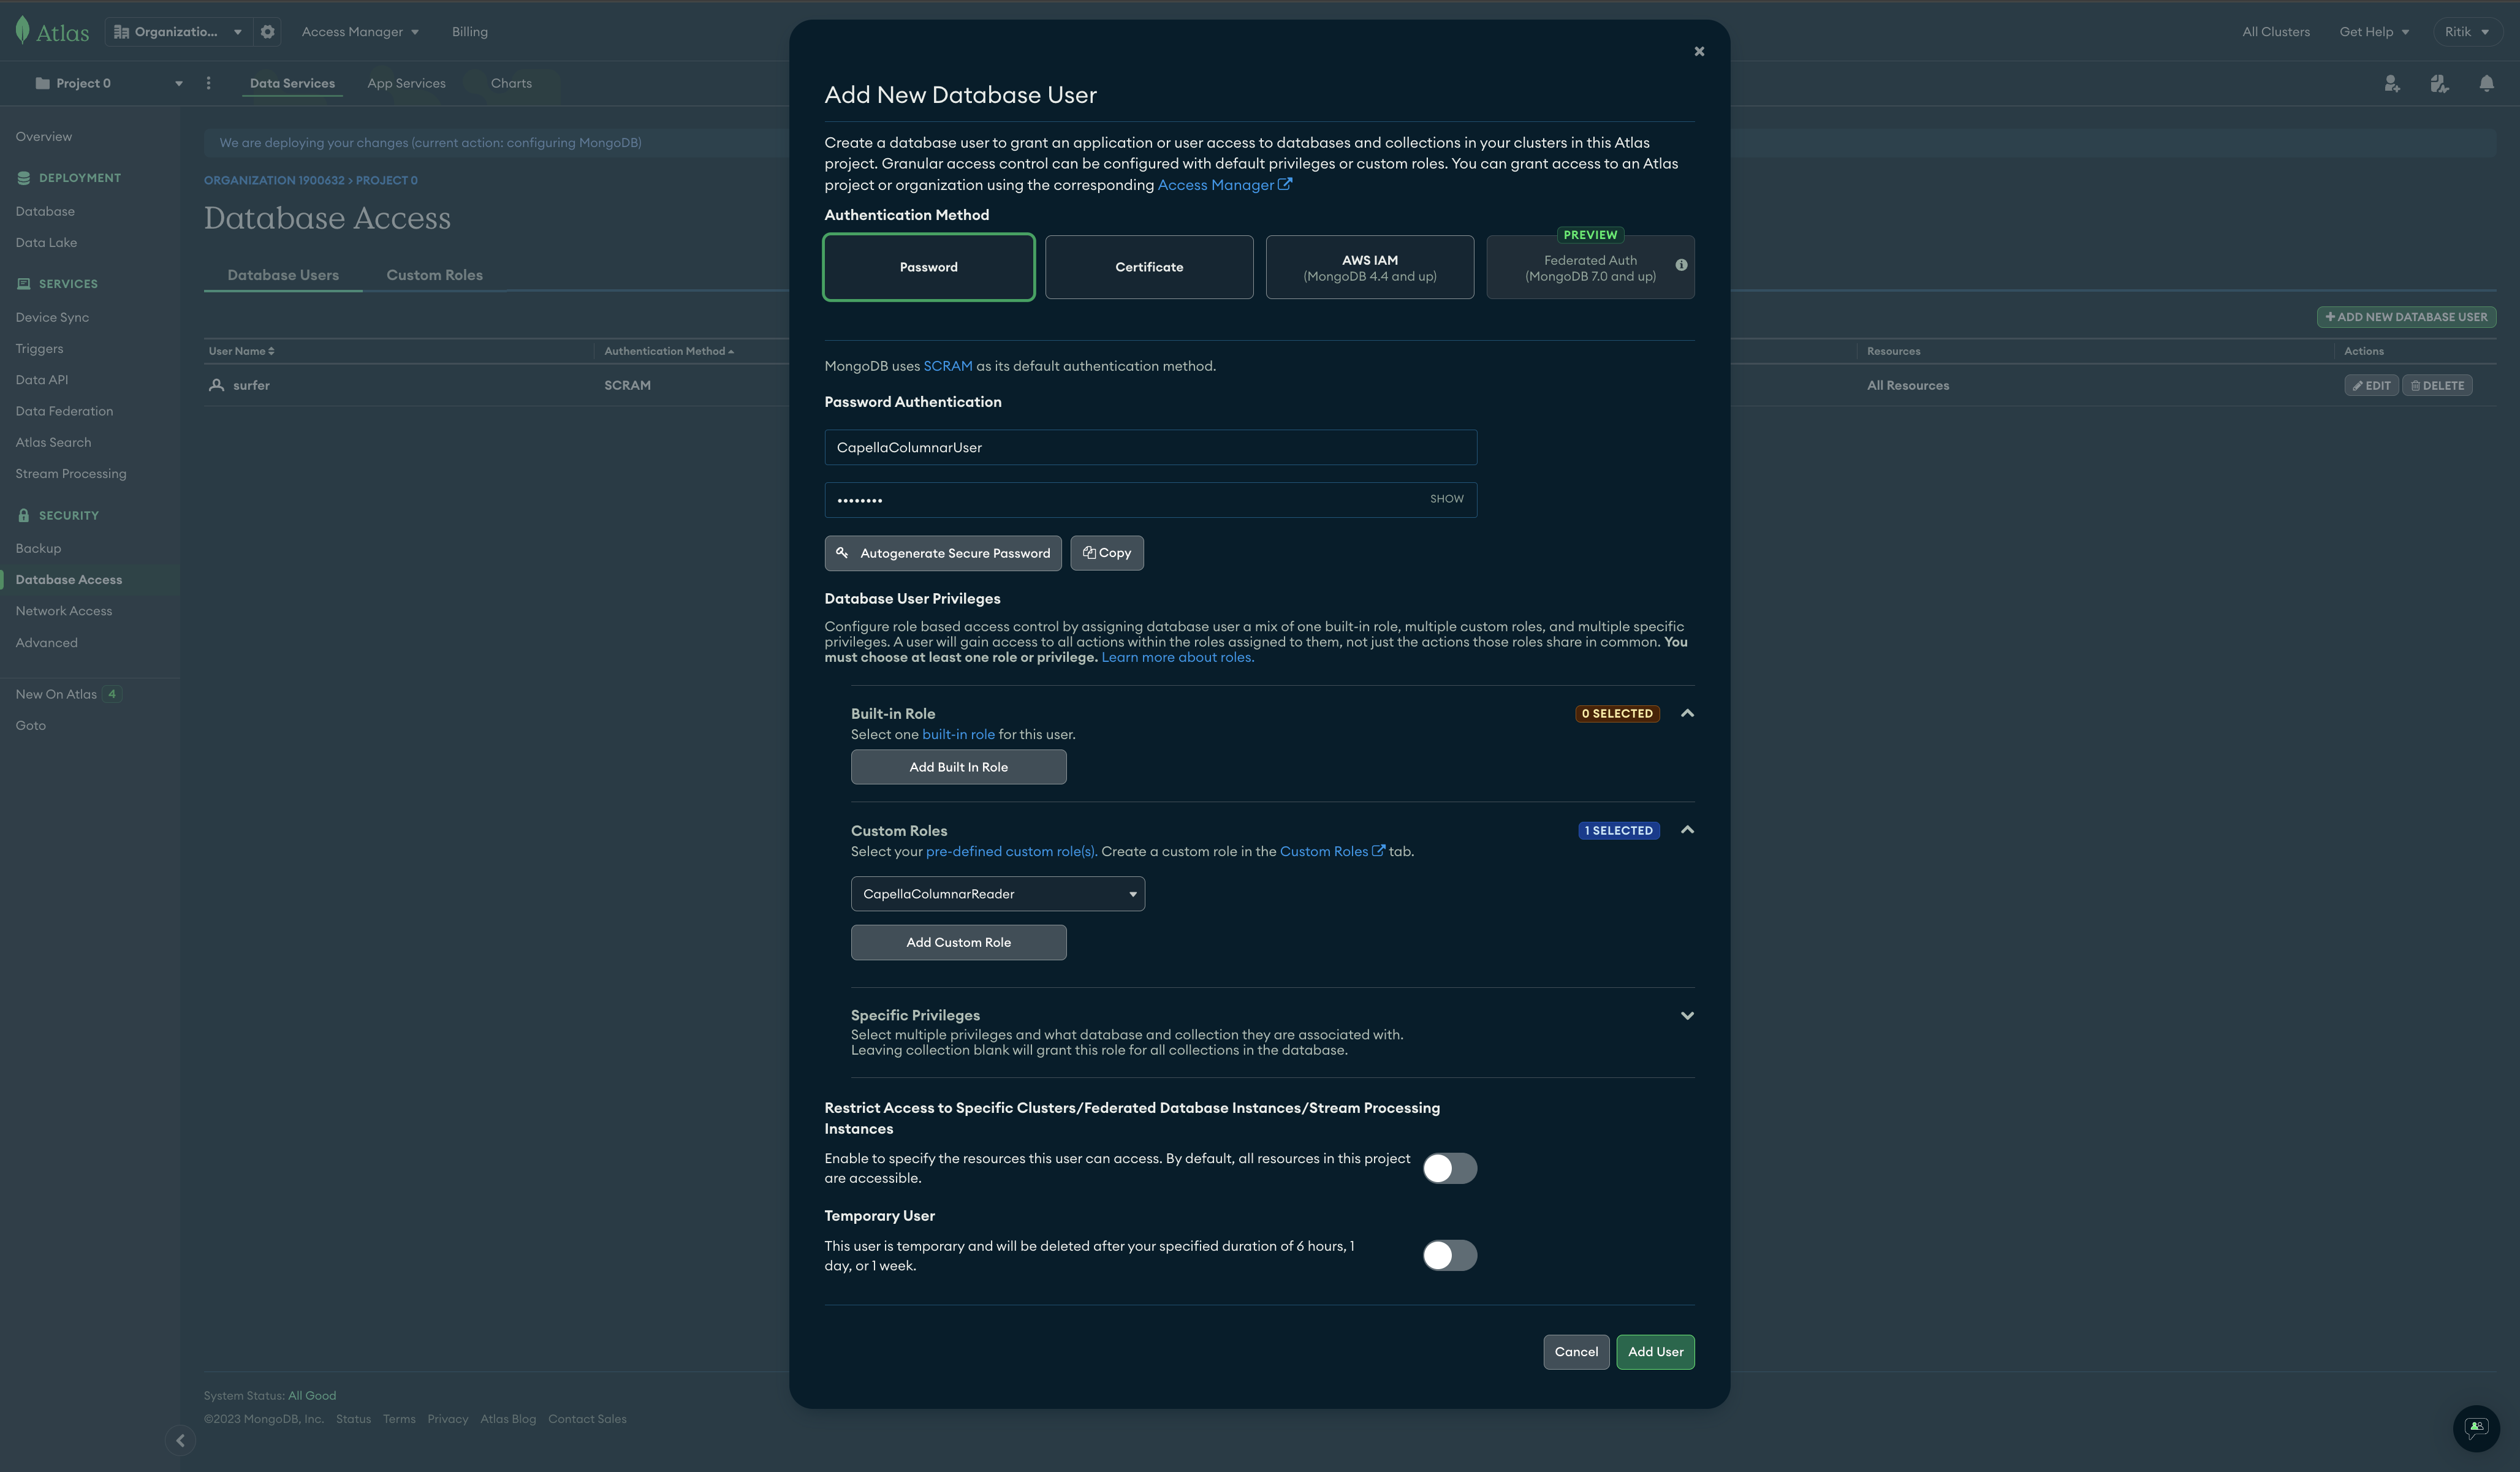Click SHOW to reveal the password
Image resolution: width=2520 pixels, height=1472 pixels.
click(1446, 498)
